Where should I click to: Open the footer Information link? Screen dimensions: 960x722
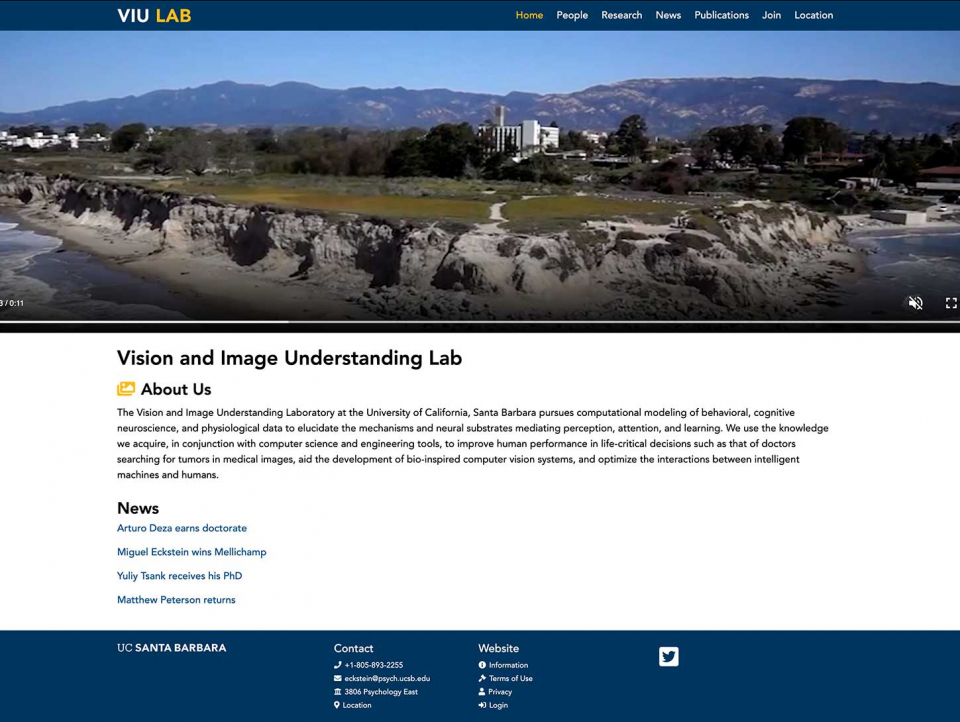click(x=508, y=665)
